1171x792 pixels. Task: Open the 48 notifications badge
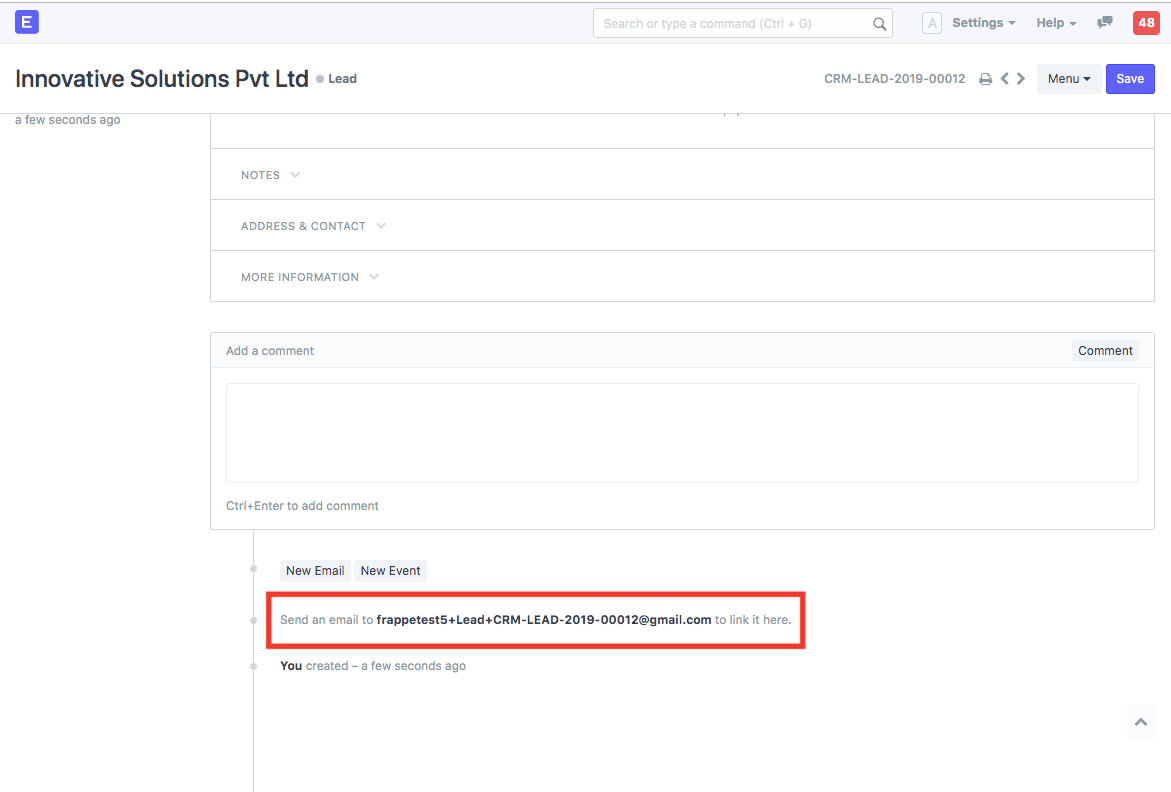(1145, 23)
